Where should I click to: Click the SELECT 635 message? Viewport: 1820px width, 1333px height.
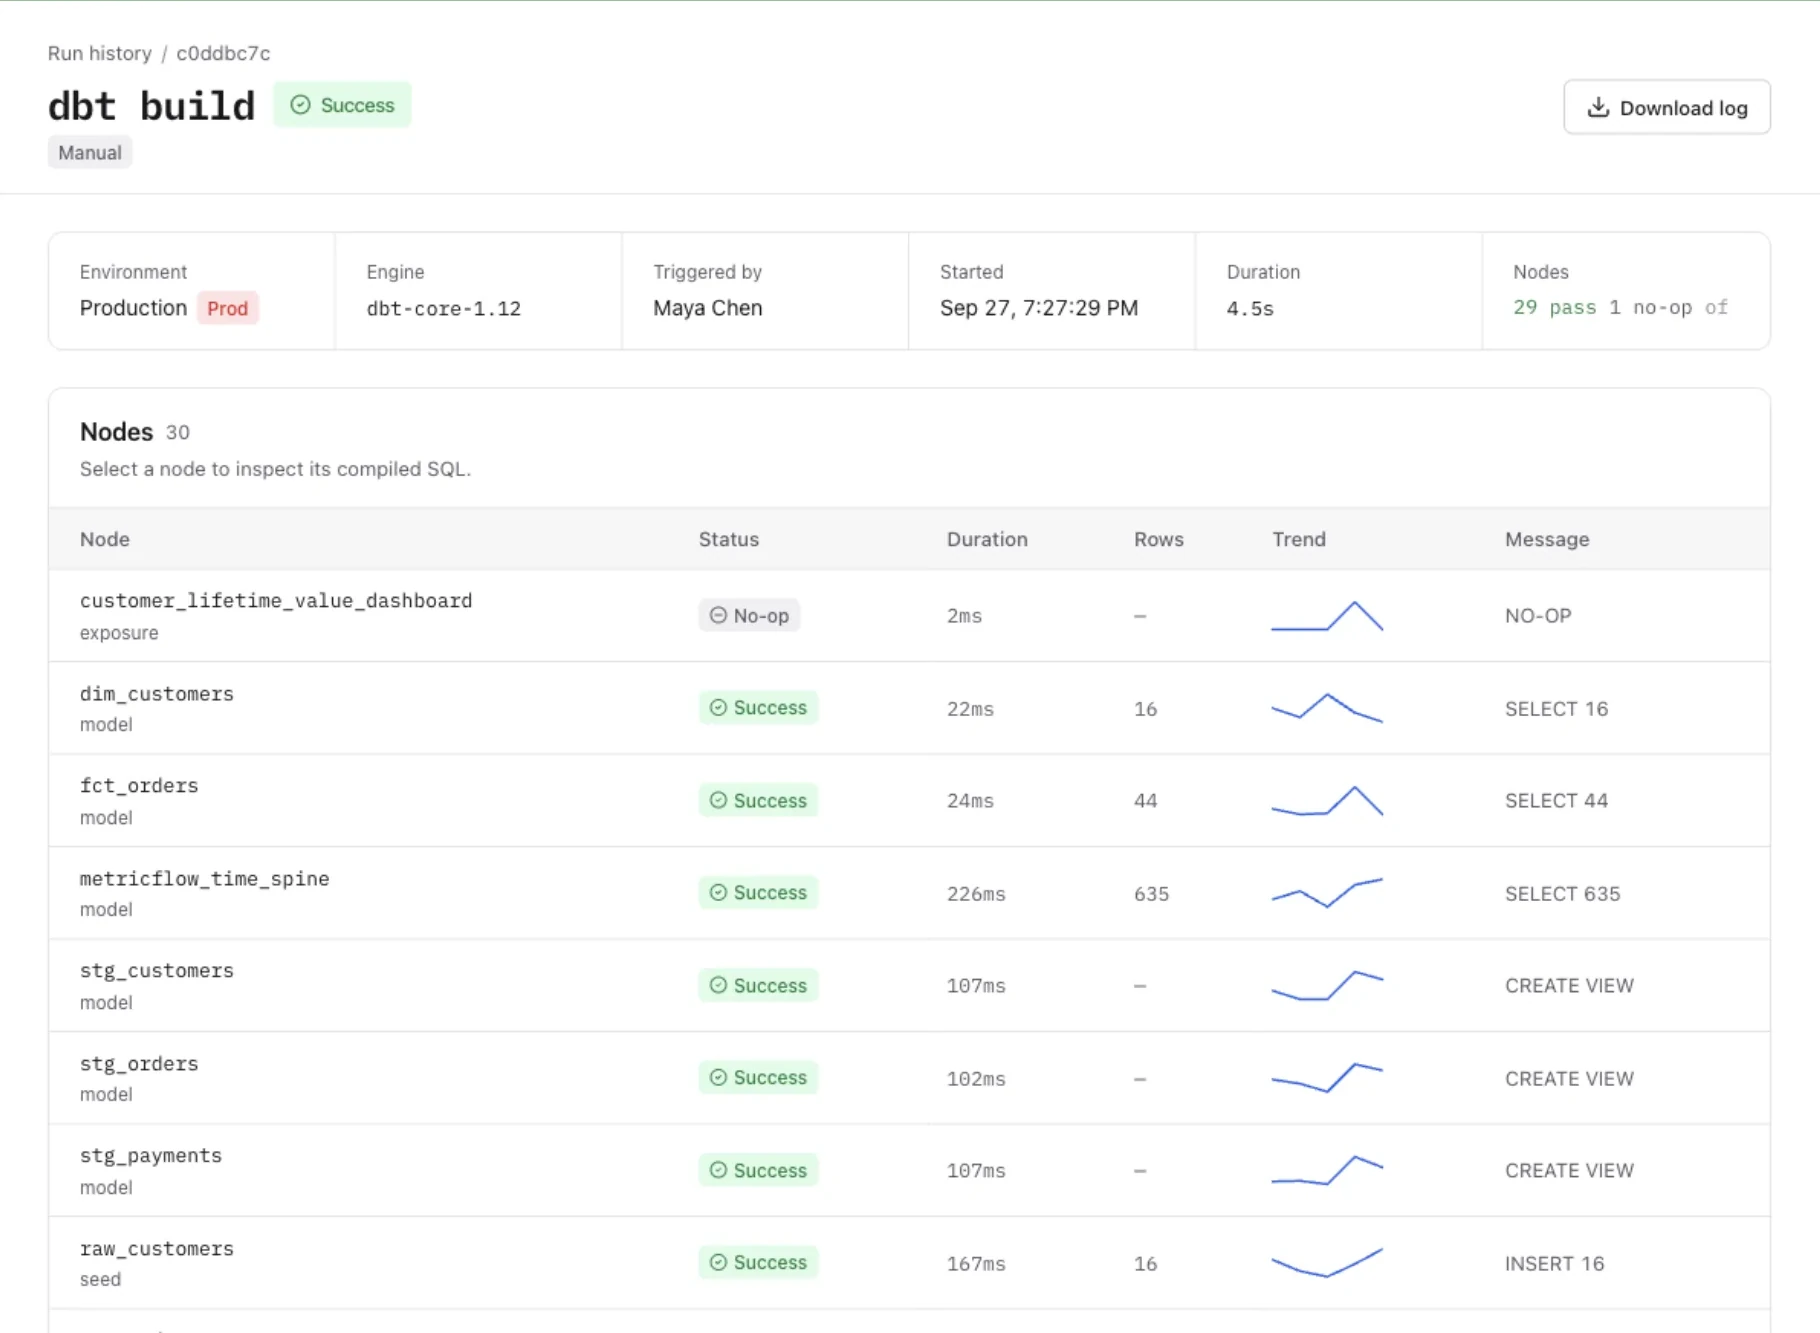(1562, 893)
